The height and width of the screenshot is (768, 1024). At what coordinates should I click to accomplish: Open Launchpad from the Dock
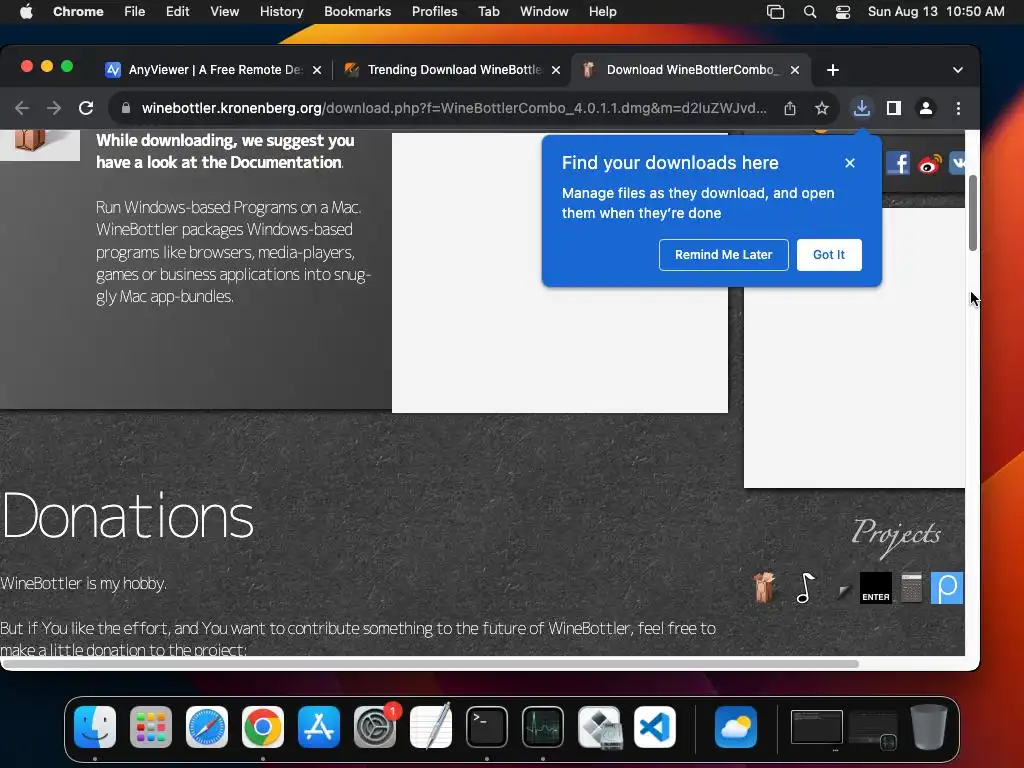pos(151,727)
